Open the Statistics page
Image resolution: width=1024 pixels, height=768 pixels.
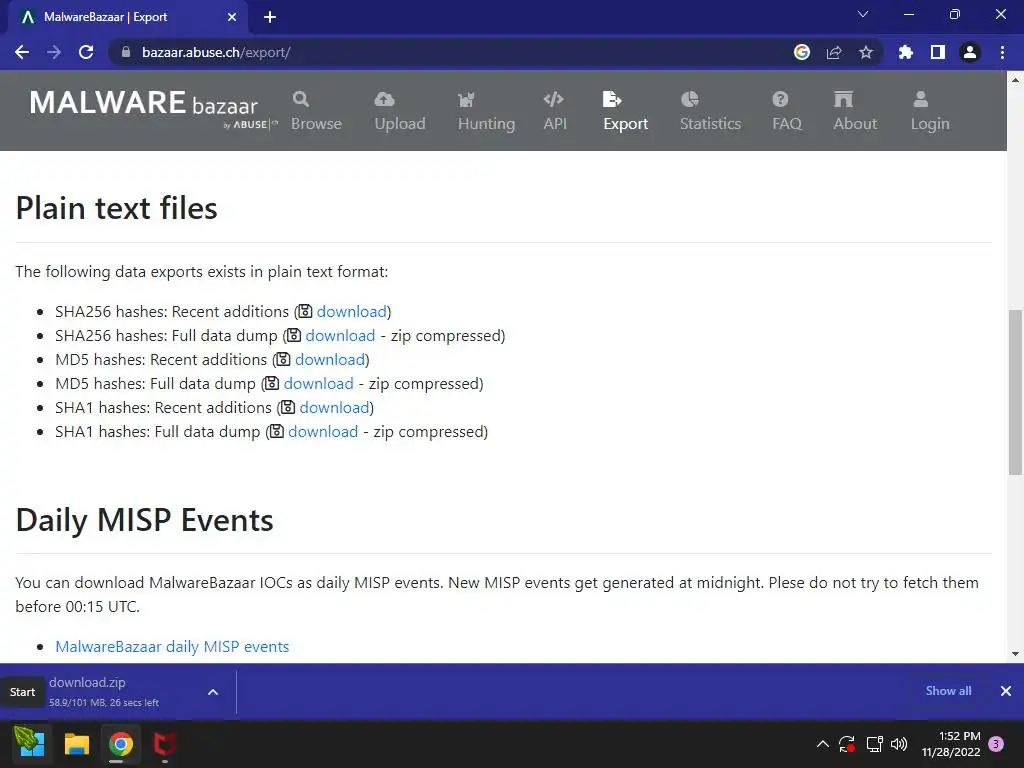(710, 111)
